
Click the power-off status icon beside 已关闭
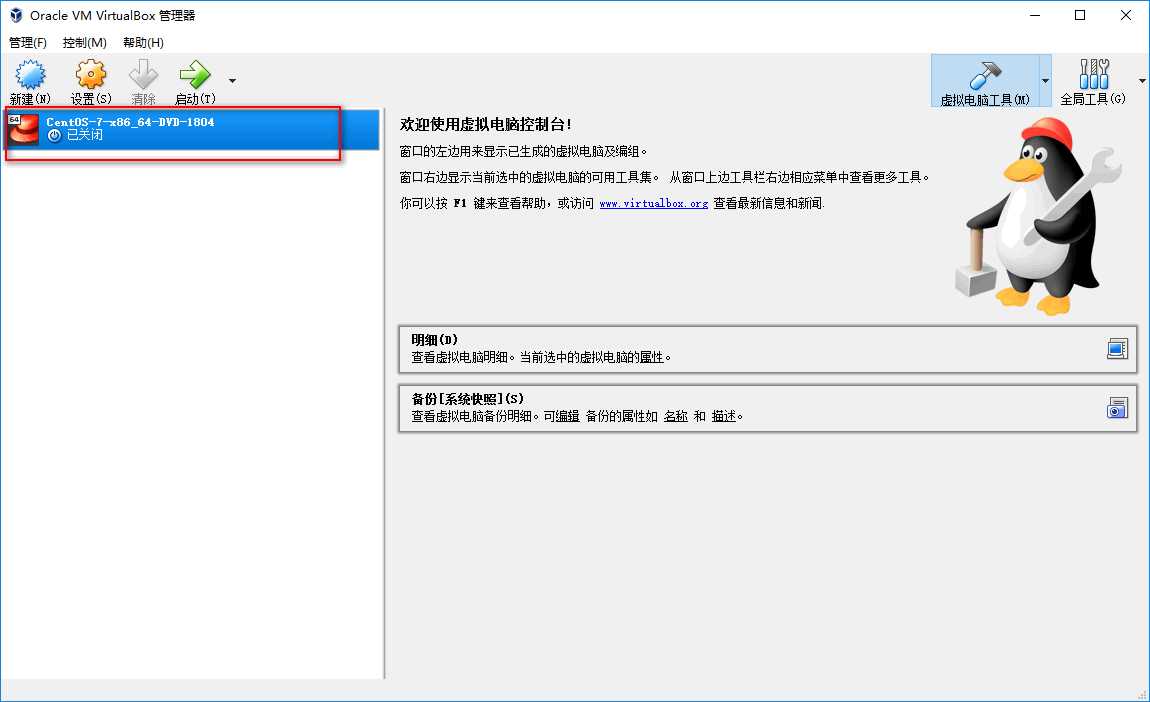pos(54,136)
